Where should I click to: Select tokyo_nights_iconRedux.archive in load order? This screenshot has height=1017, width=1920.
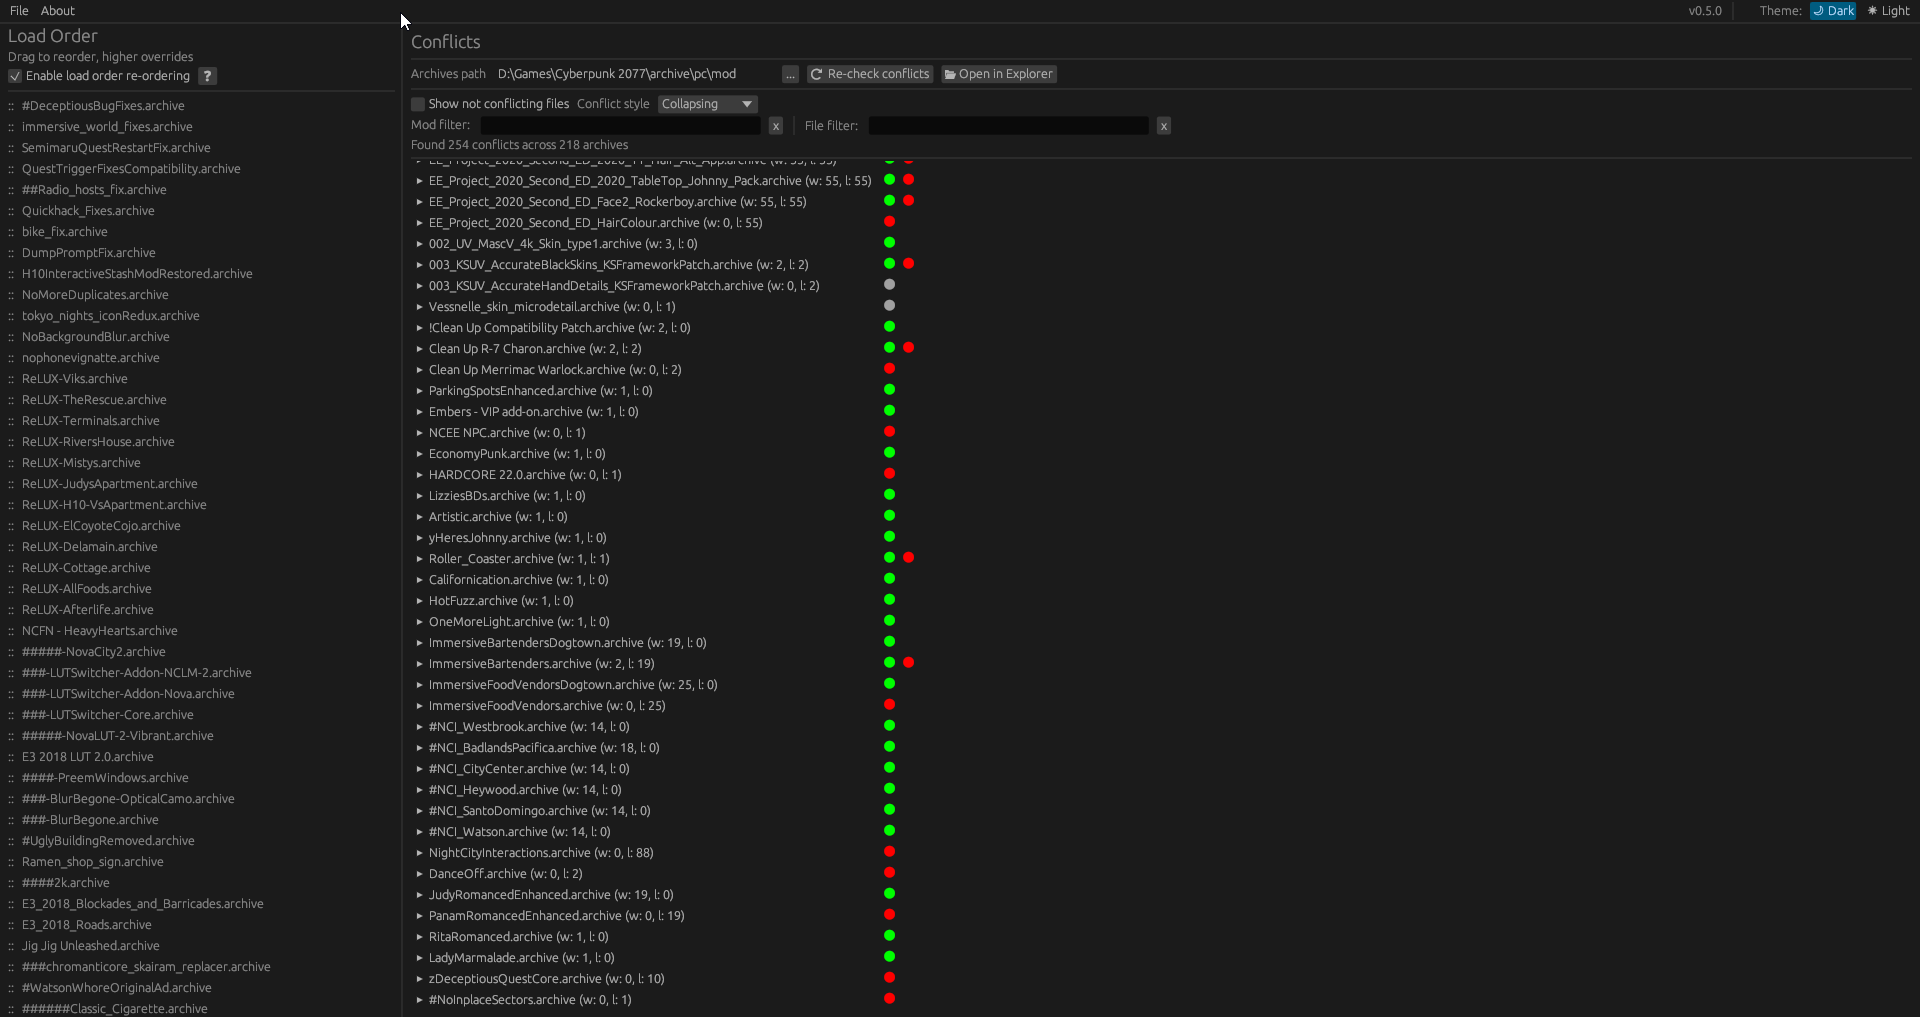111,316
